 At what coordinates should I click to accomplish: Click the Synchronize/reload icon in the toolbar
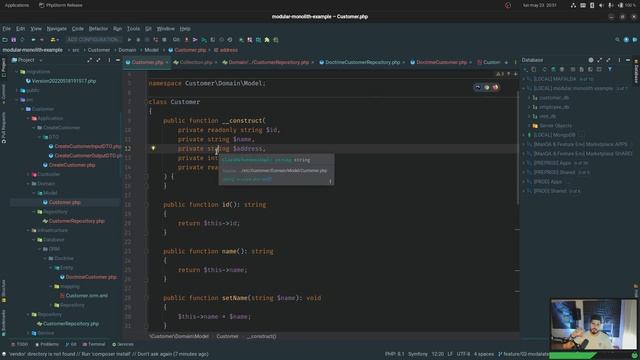(22, 40)
